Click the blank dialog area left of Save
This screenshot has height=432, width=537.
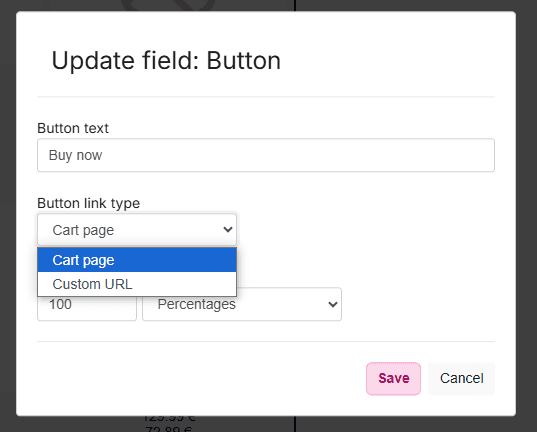pyautogui.click(x=201, y=379)
